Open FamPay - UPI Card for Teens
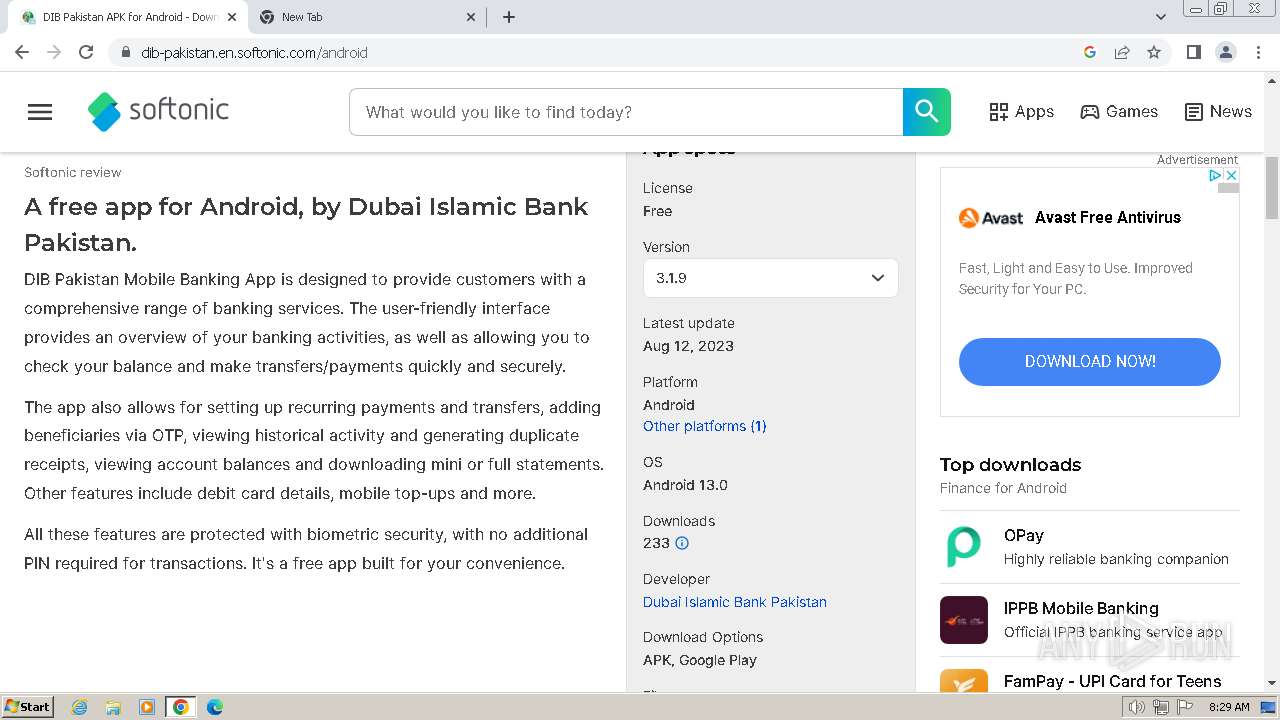This screenshot has width=1280, height=720. coord(1112,681)
